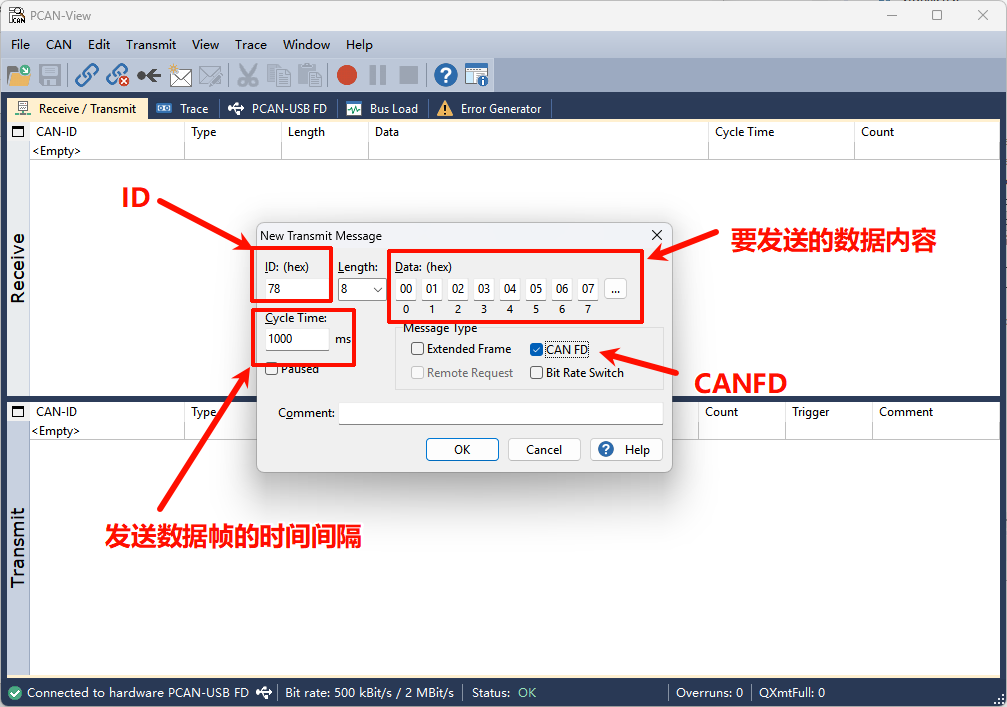1007x707 pixels.
Task: Click the Connect link icon in toolbar
Action: [x=87, y=75]
